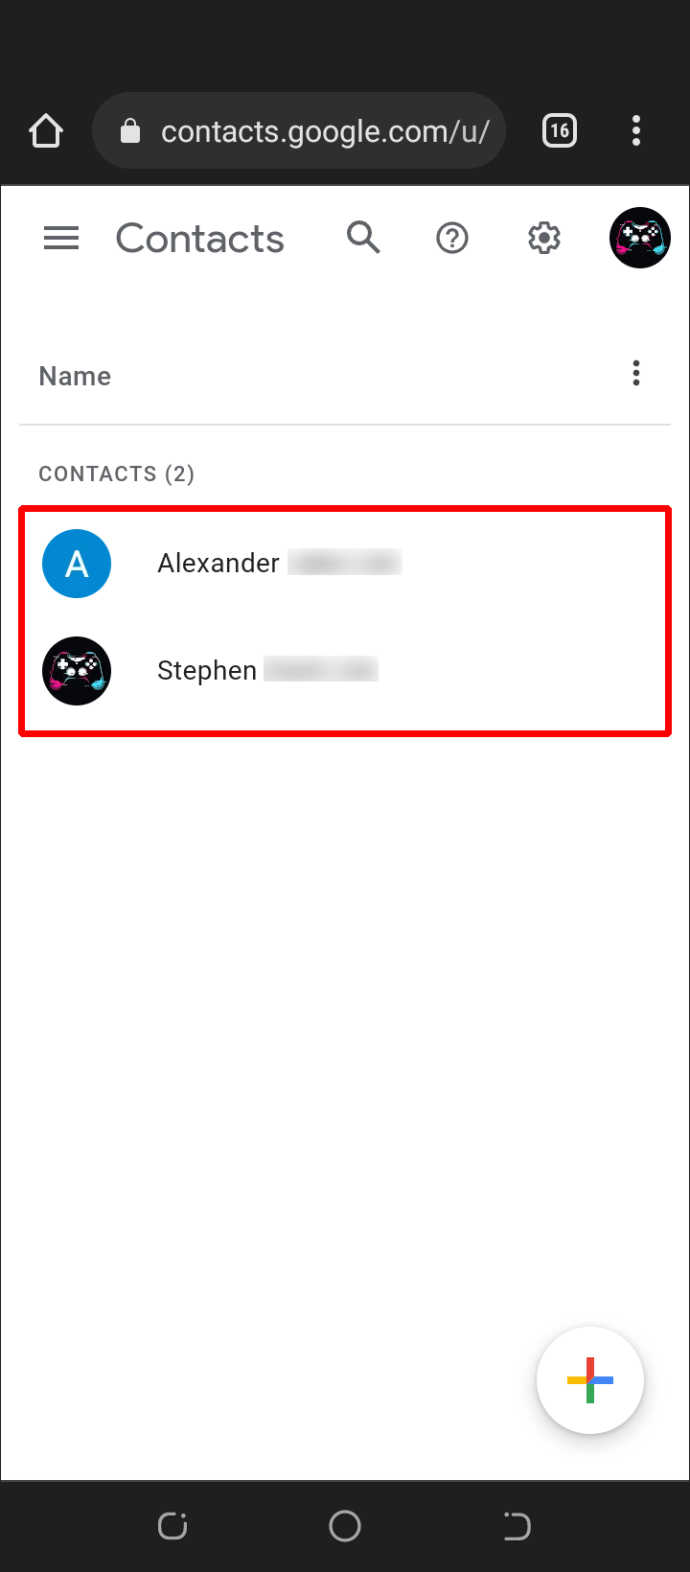Open the Chrome three-dot overflow menu
The width and height of the screenshot is (690, 1572).
click(636, 131)
